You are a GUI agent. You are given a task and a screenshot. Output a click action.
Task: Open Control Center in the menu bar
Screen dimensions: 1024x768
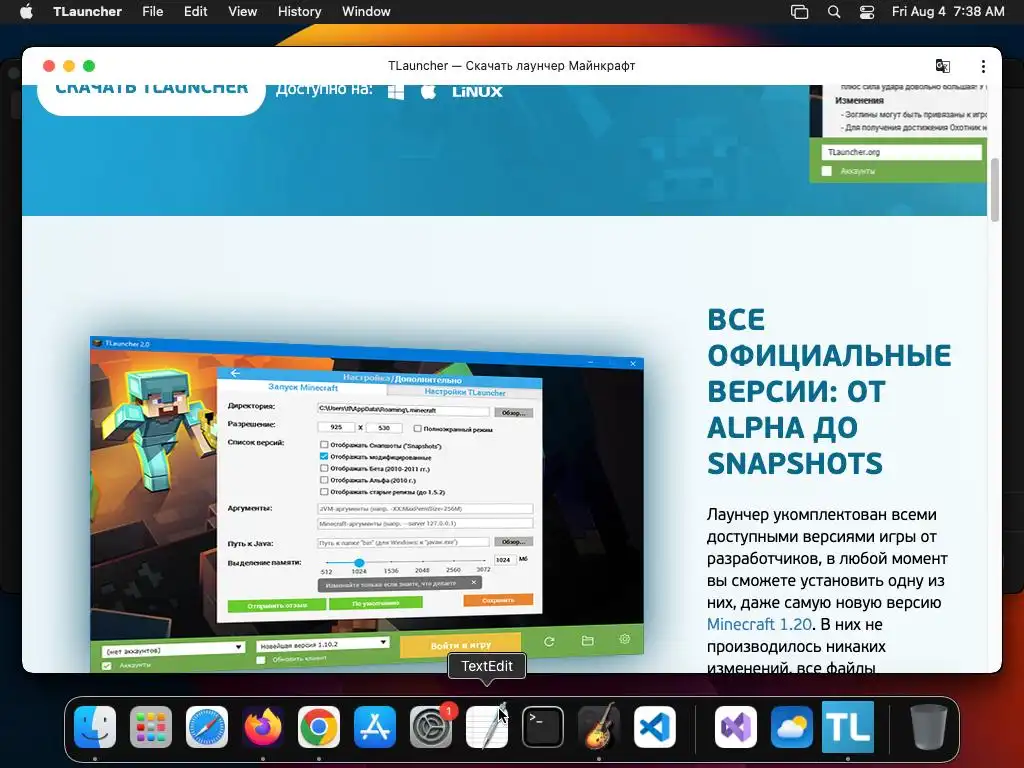coord(867,12)
